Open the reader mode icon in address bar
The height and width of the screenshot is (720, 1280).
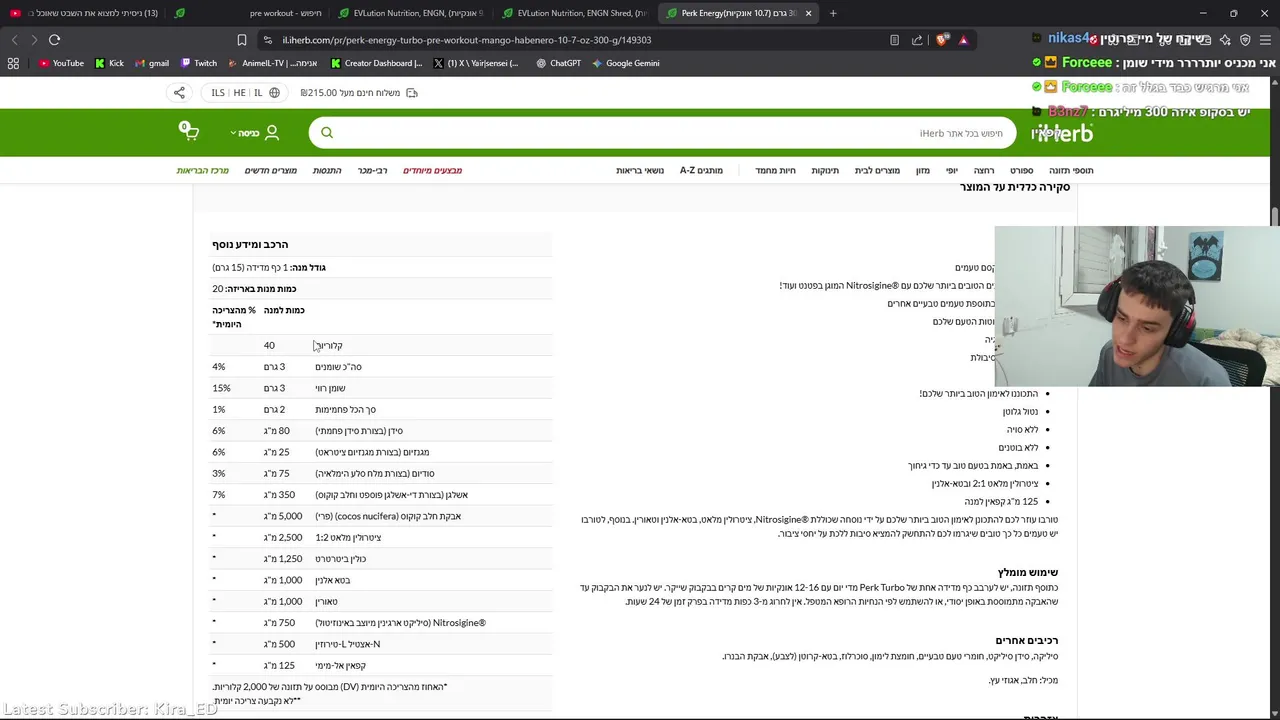click(x=894, y=40)
